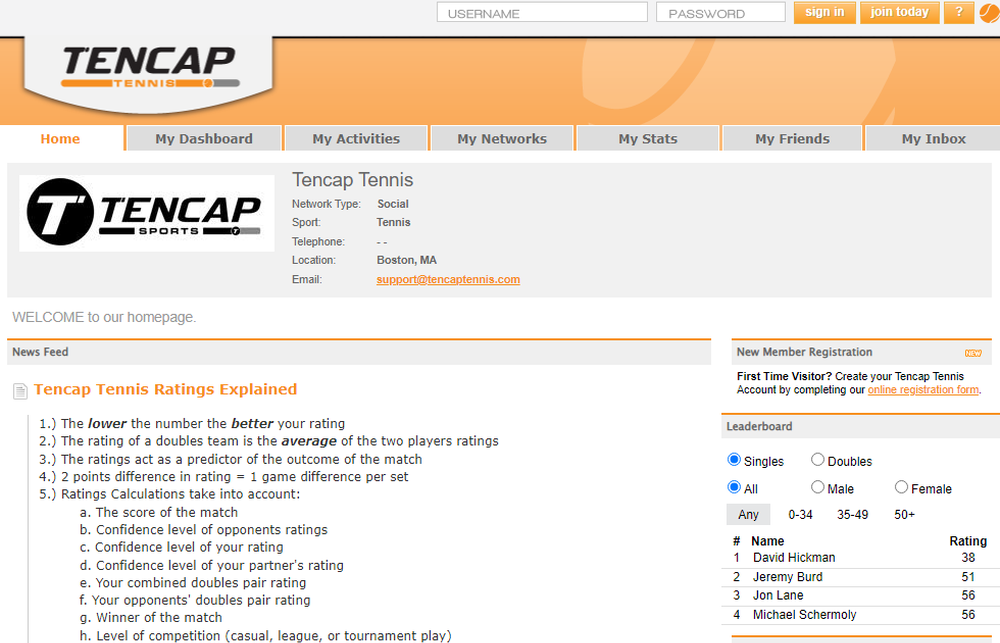Click the NEW badge on New Member Registration

click(972, 352)
